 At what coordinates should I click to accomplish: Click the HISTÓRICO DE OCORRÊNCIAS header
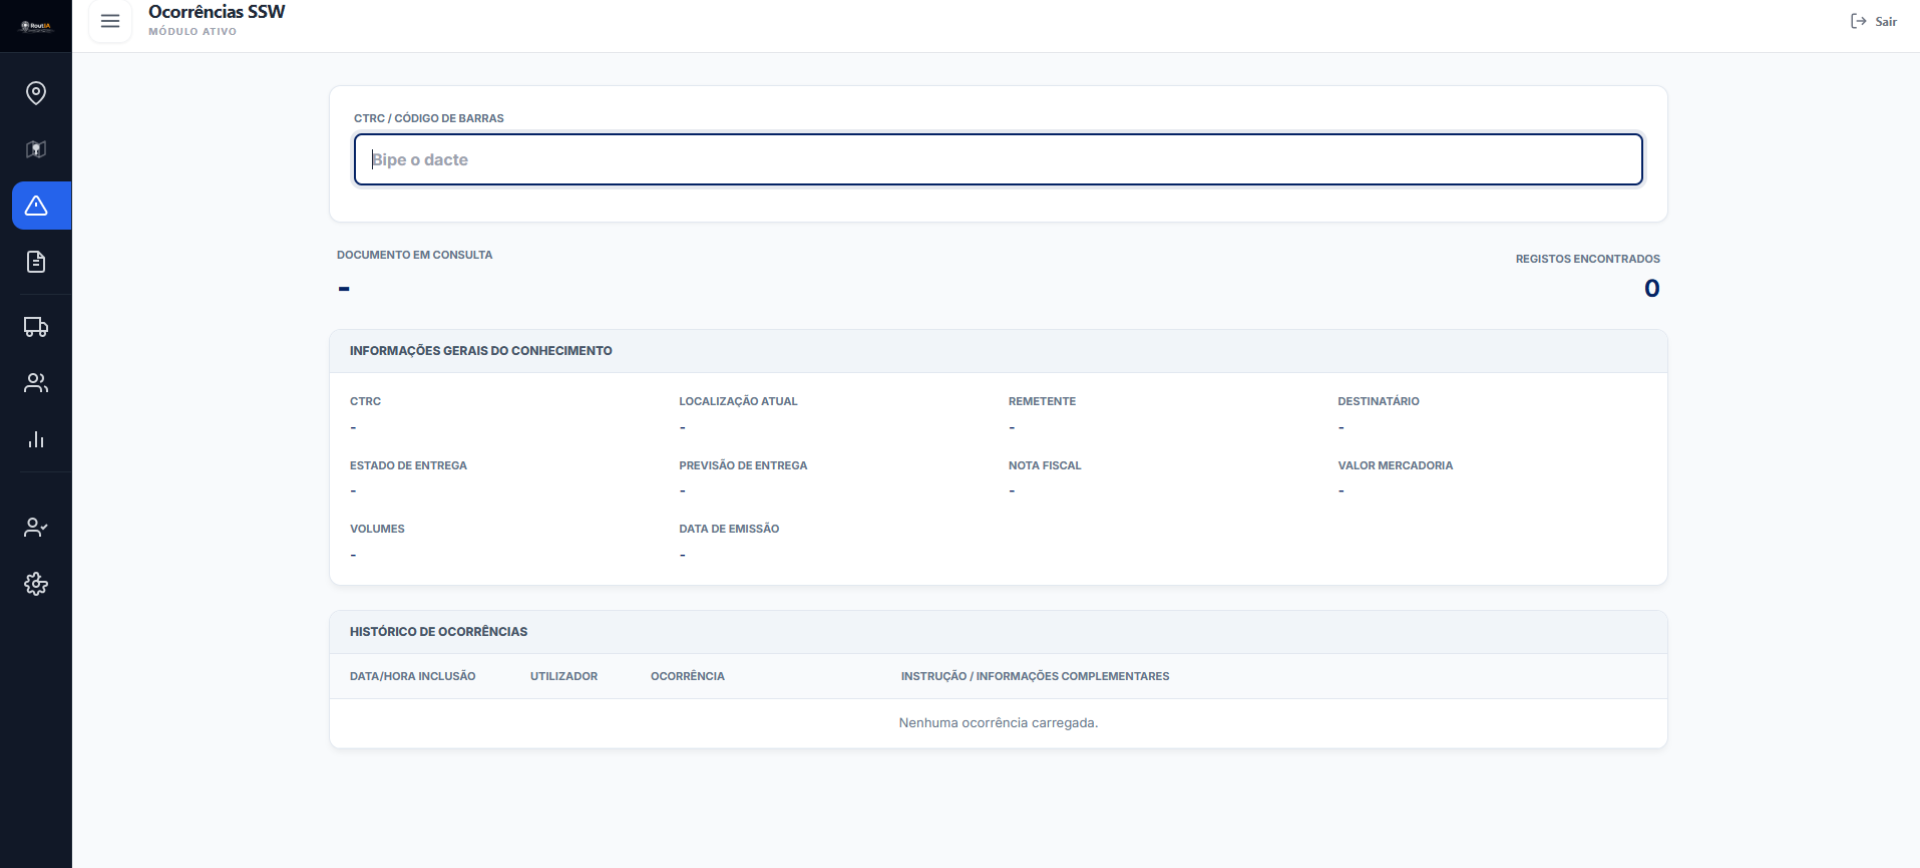tap(439, 632)
